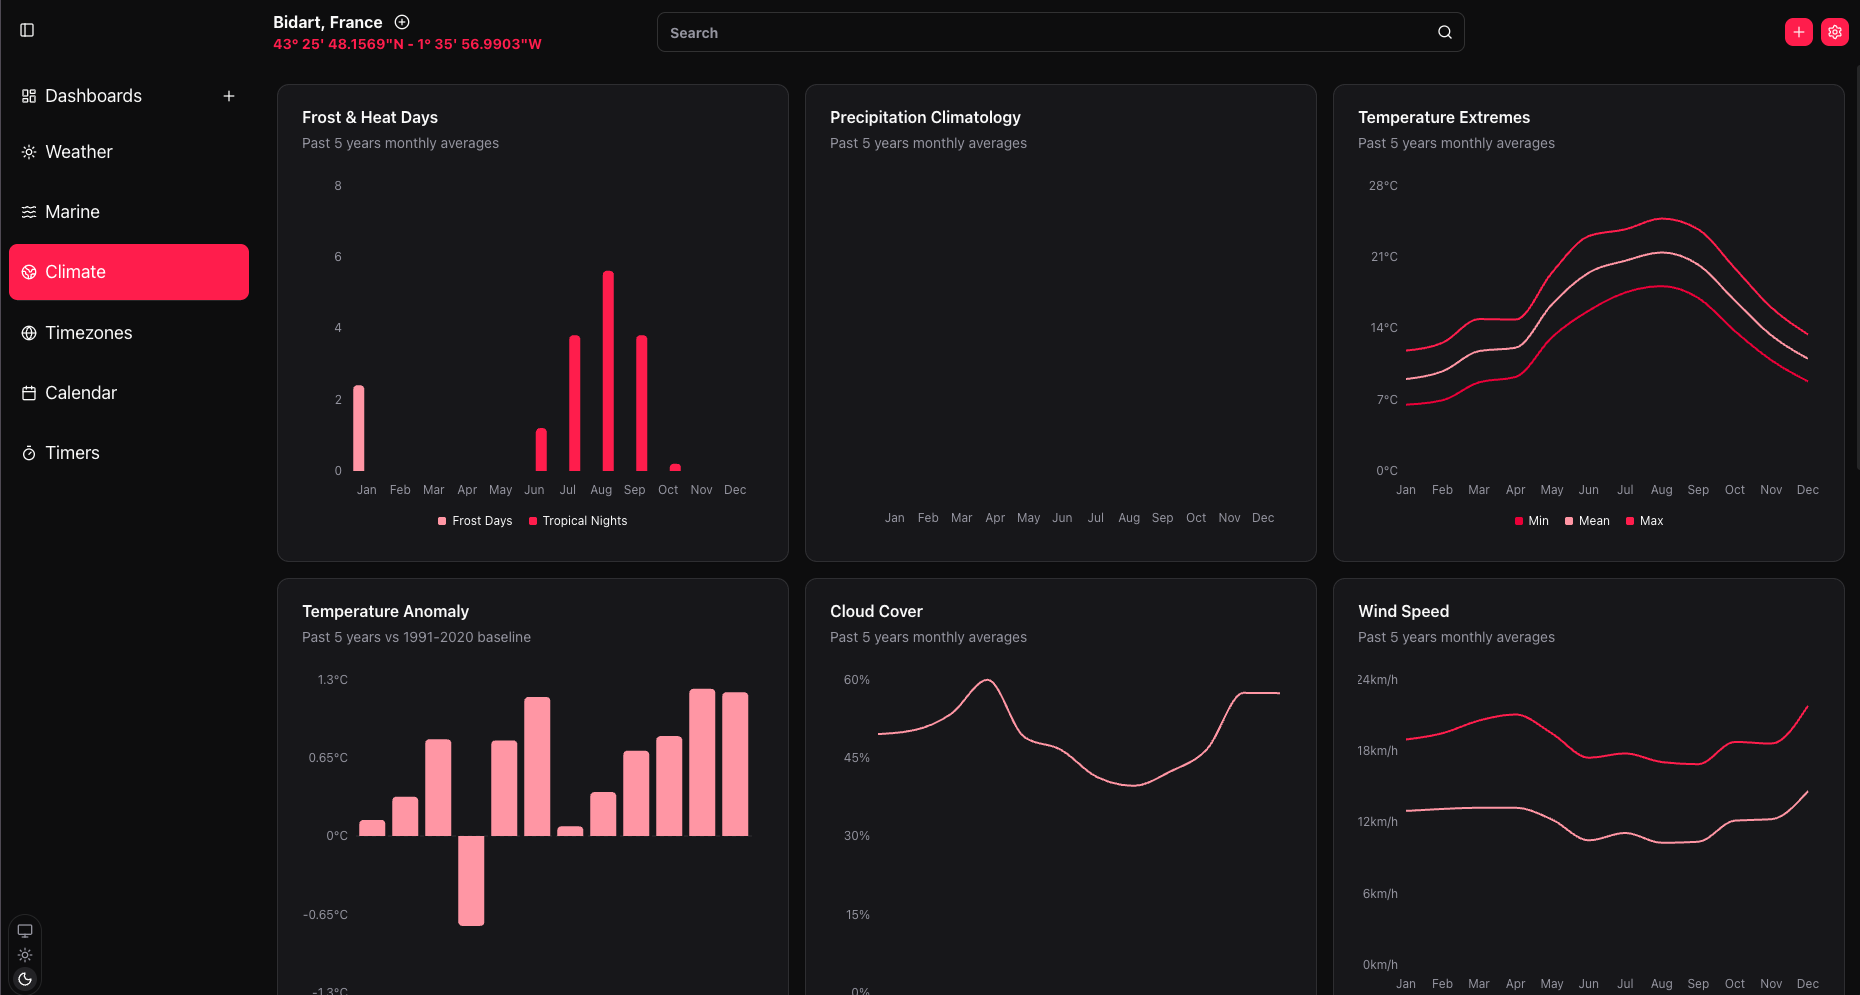Click the calendar icon in the sidebar
Viewport: 1860px width, 995px height.
coord(29,393)
